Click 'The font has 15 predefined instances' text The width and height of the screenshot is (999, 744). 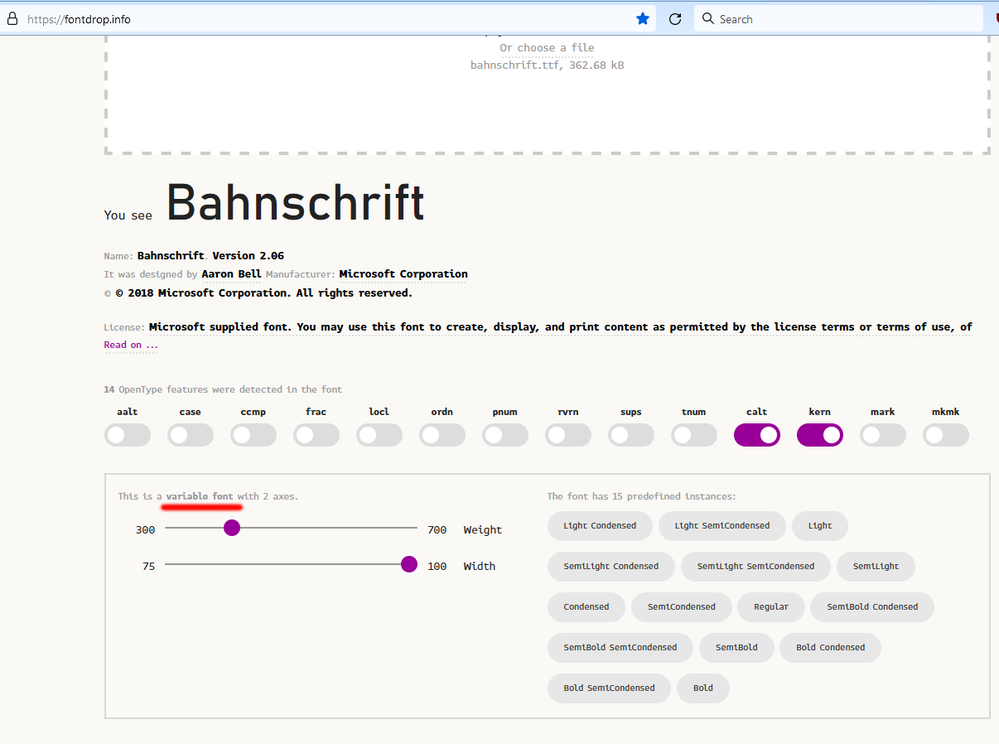click(x=642, y=496)
